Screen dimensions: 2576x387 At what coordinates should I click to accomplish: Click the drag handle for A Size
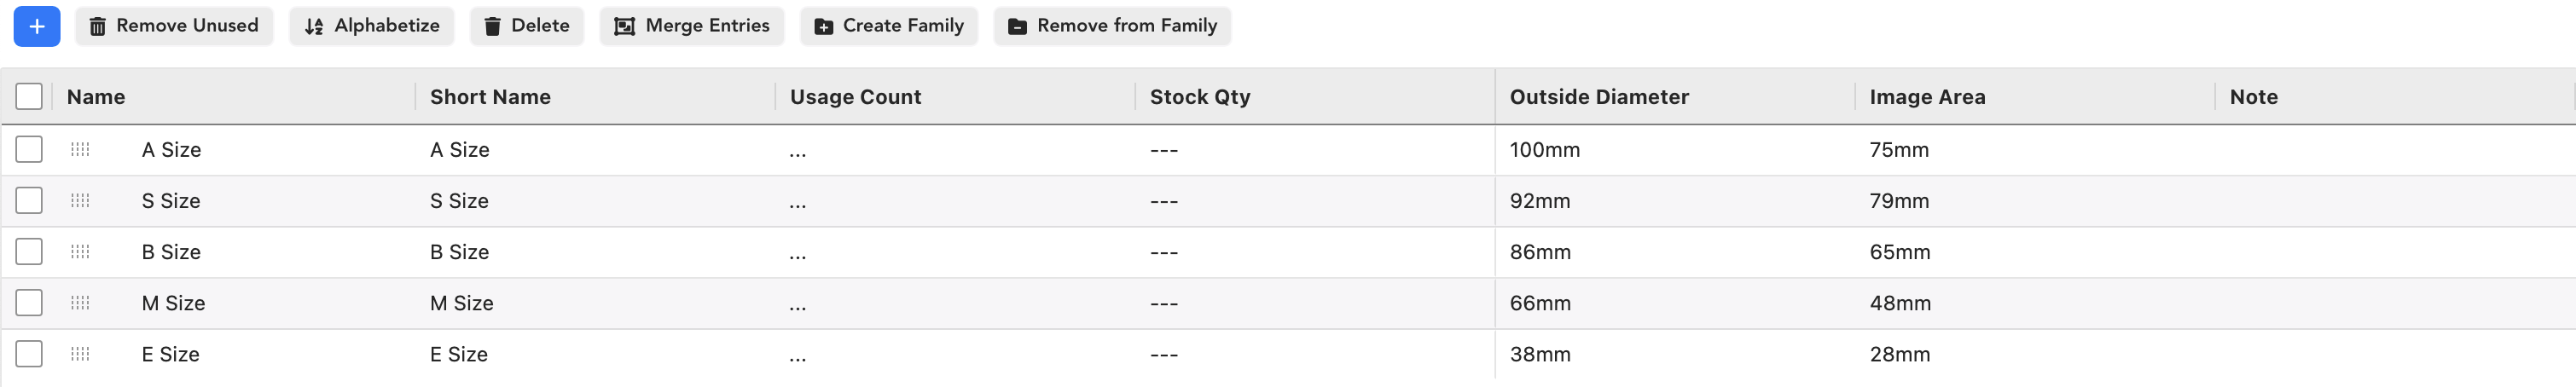(x=80, y=150)
